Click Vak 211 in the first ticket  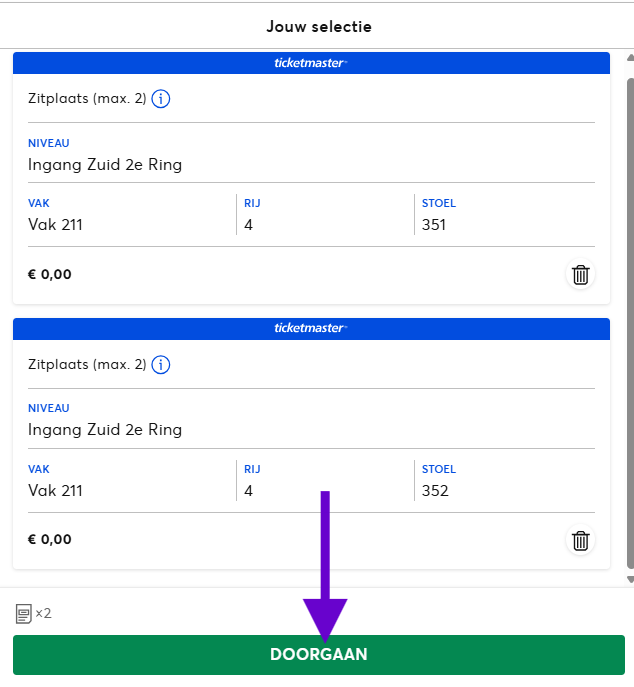55,225
